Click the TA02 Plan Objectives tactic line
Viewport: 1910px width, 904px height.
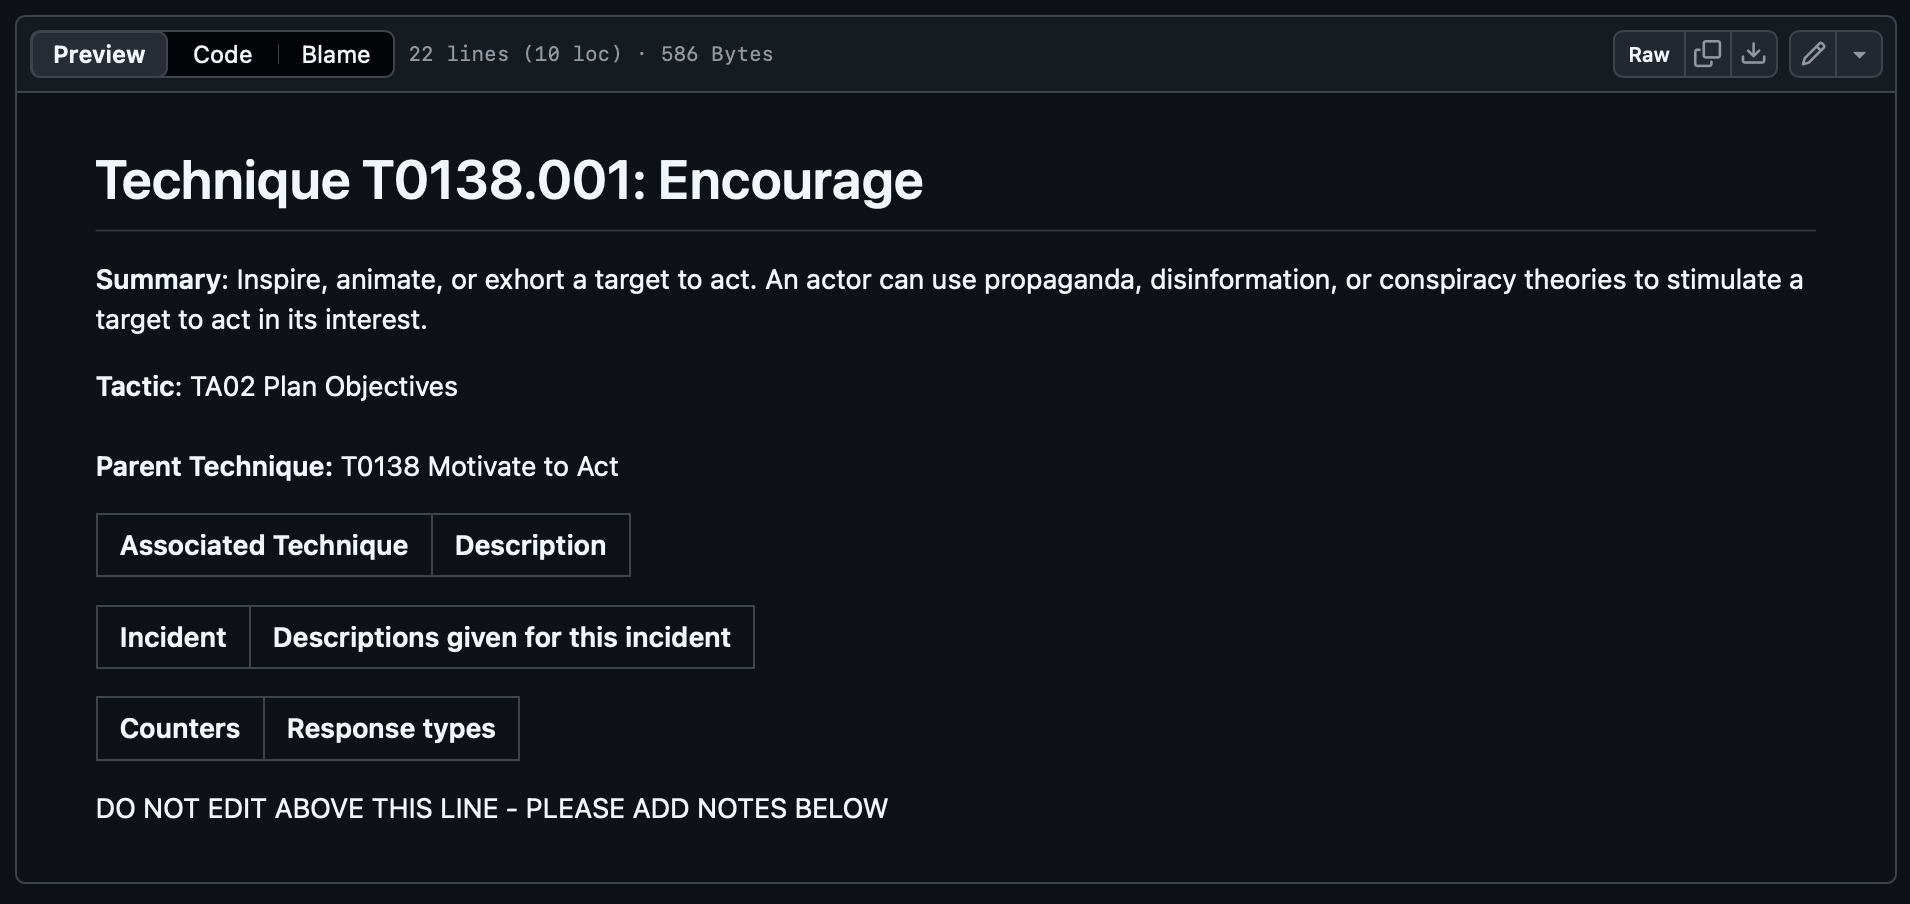(x=277, y=387)
